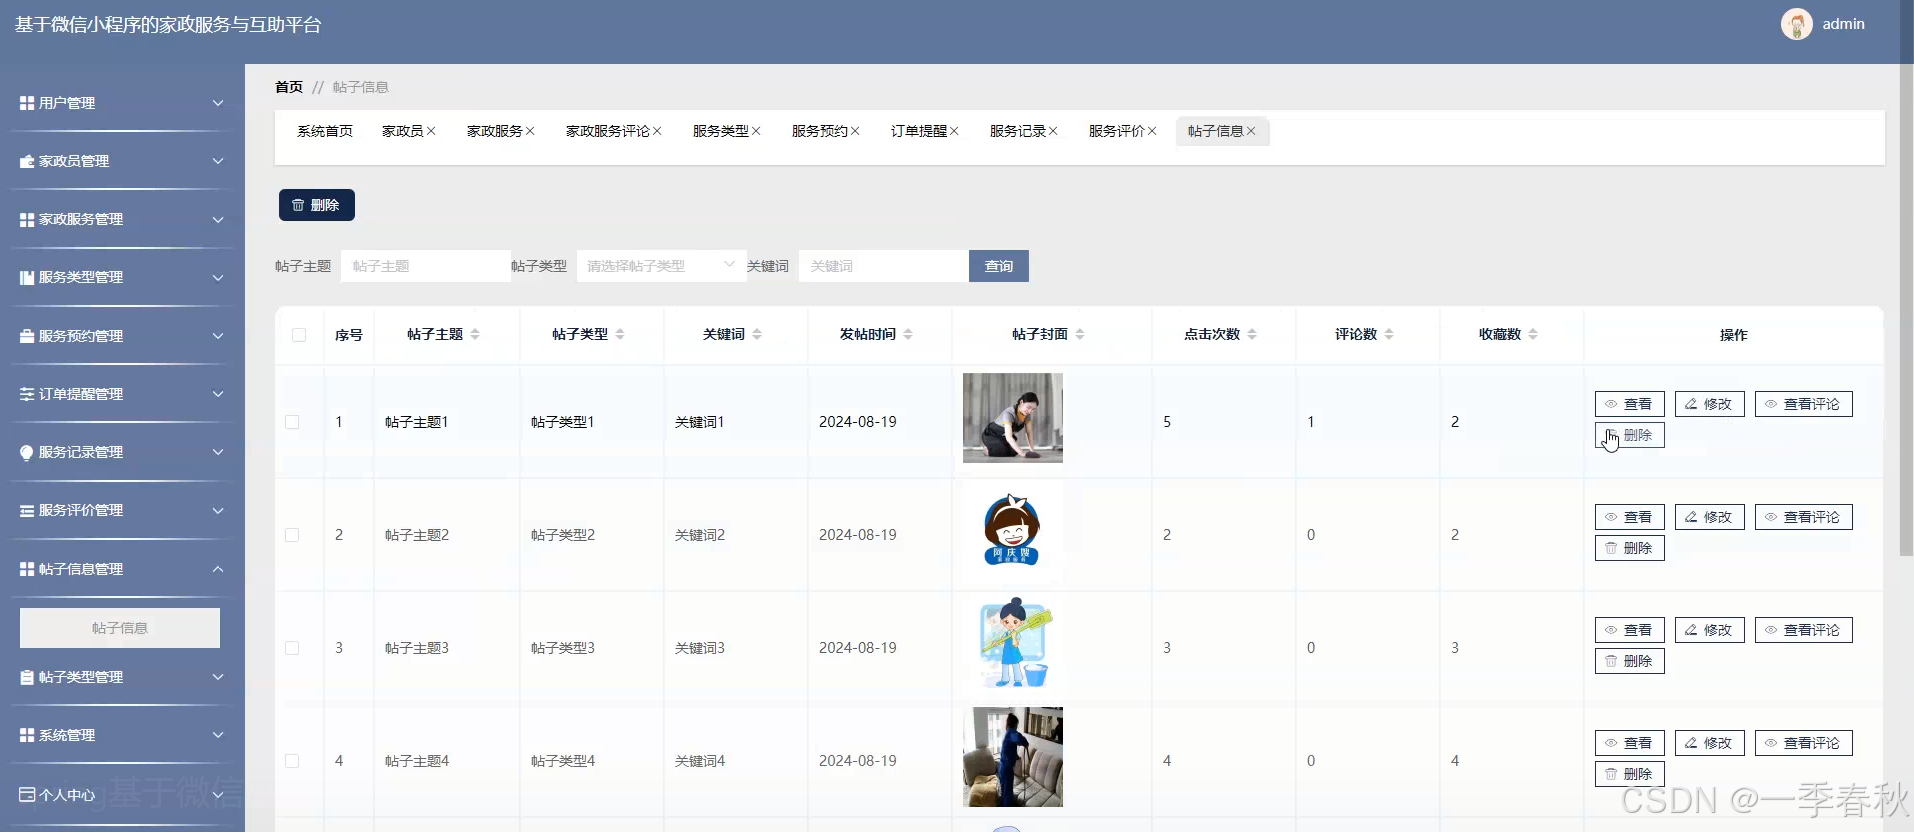Click the 家政服务管理 grid icon
1914x832 pixels.
click(27, 219)
